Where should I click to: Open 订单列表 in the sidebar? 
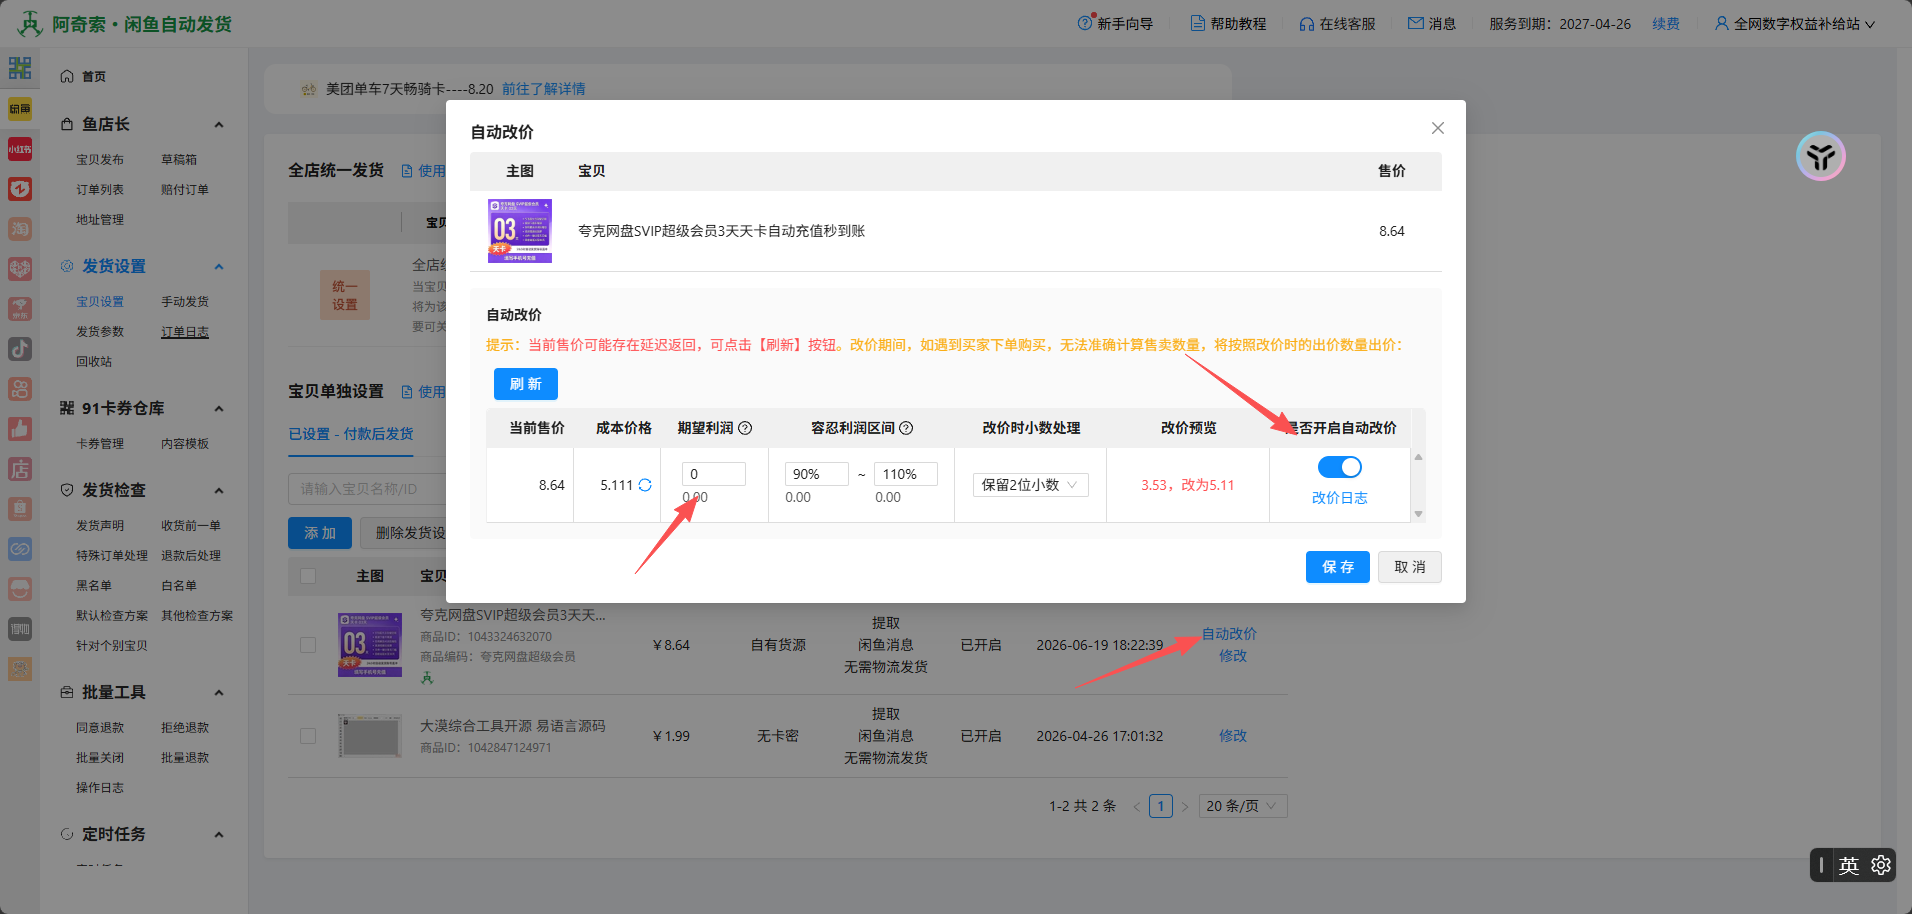[100, 190]
